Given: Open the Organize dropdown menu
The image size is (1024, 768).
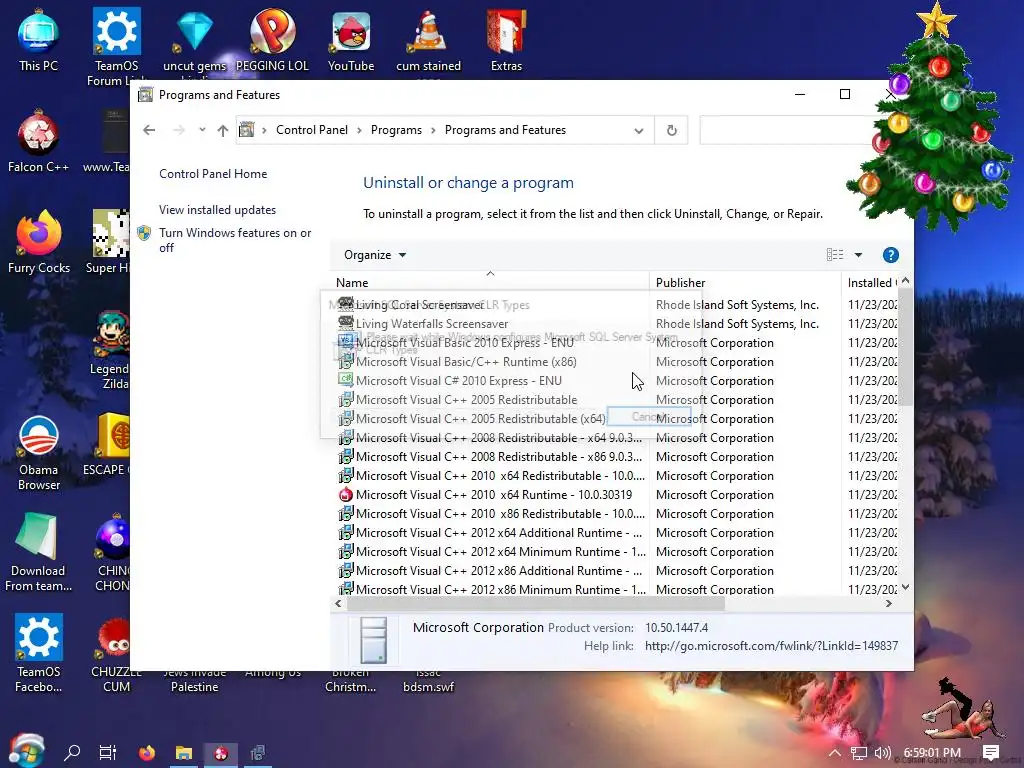Looking at the screenshot, I should coord(375,255).
